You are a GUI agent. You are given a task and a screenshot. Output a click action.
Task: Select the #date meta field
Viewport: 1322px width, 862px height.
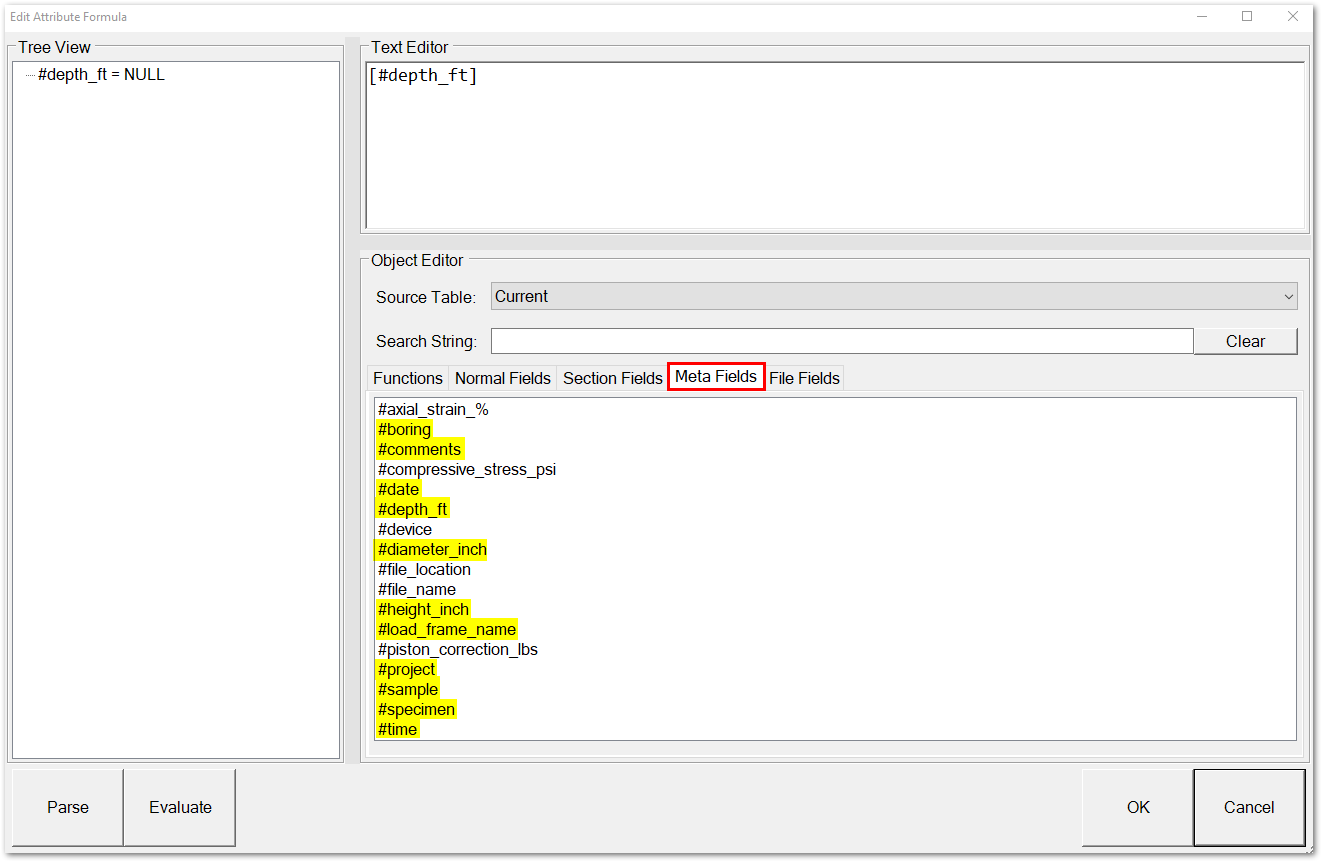pyautogui.click(x=398, y=489)
